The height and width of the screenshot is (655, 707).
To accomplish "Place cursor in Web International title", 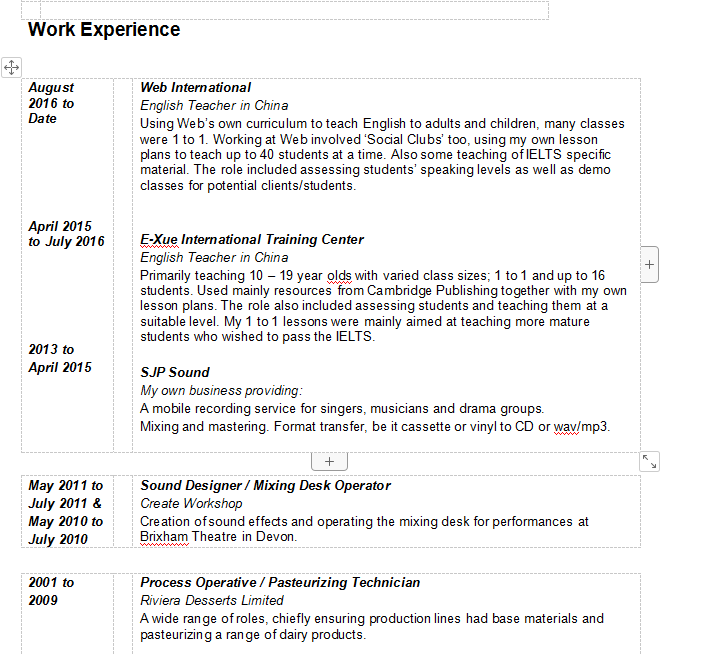I will pyautogui.click(x=195, y=88).
